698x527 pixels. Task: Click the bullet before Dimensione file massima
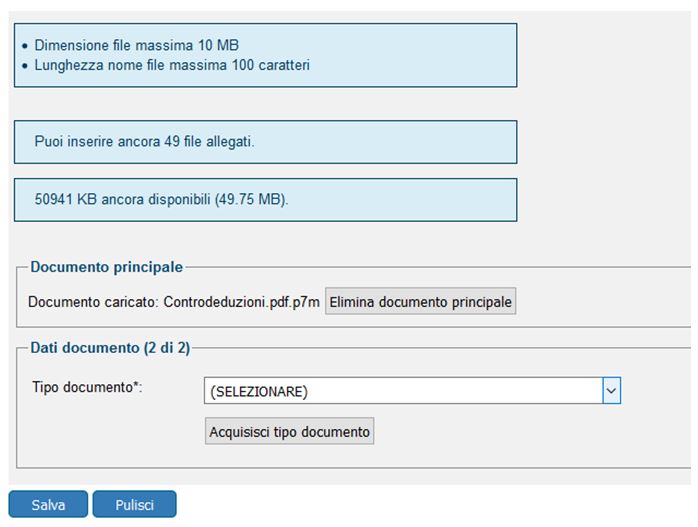pos(25,46)
